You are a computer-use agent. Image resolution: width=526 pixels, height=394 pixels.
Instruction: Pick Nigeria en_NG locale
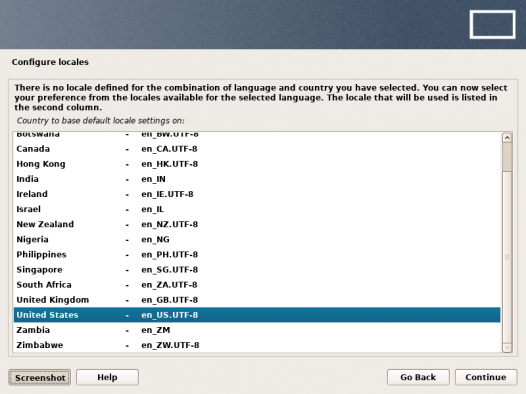pyautogui.click(x=257, y=239)
